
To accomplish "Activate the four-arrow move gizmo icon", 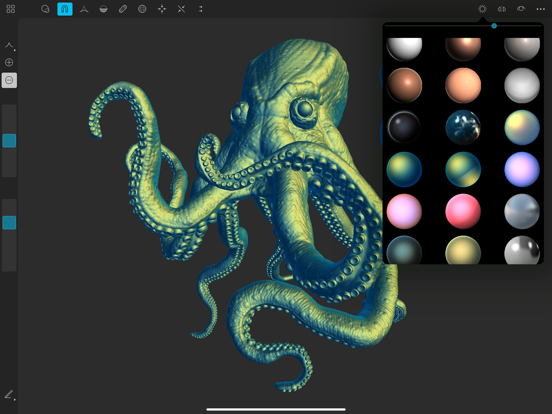I will click(162, 9).
